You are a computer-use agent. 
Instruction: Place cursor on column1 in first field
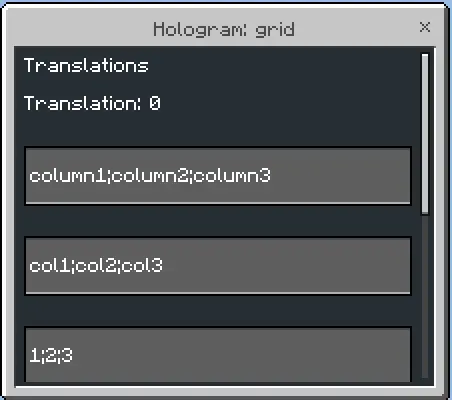tap(67, 176)
